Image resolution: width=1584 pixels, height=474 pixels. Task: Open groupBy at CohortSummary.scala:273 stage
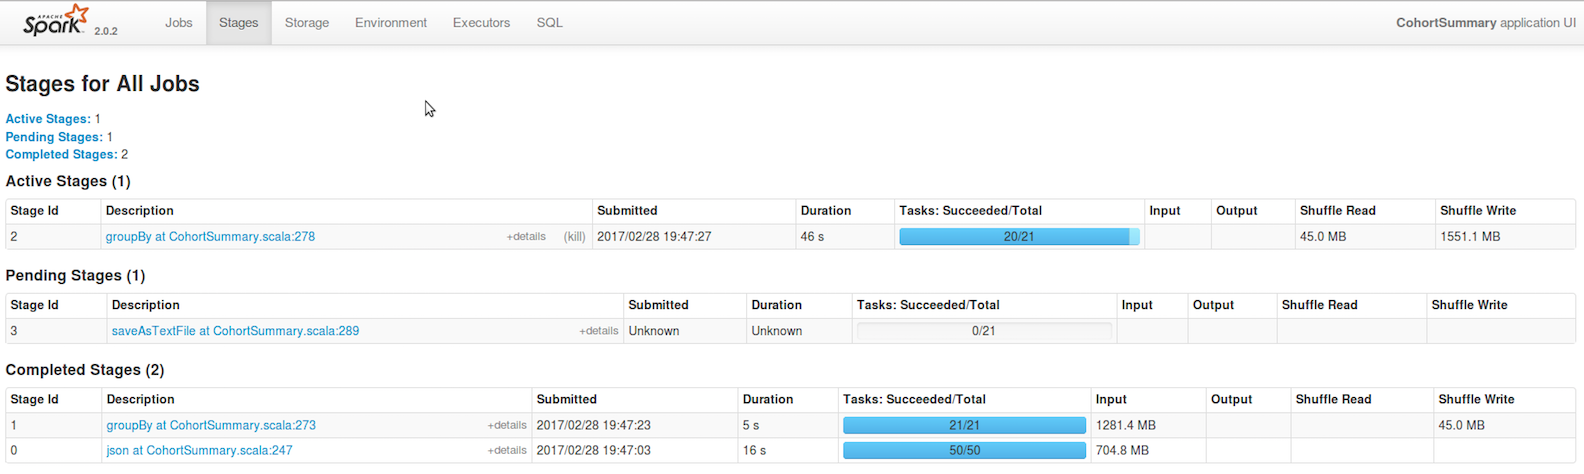[211, 425]
